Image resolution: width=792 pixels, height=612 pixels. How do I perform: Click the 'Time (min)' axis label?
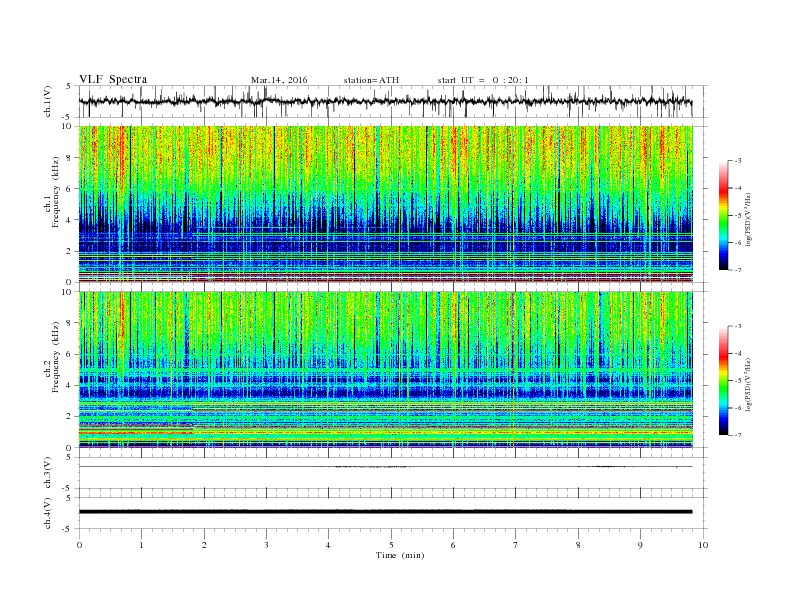400,555
